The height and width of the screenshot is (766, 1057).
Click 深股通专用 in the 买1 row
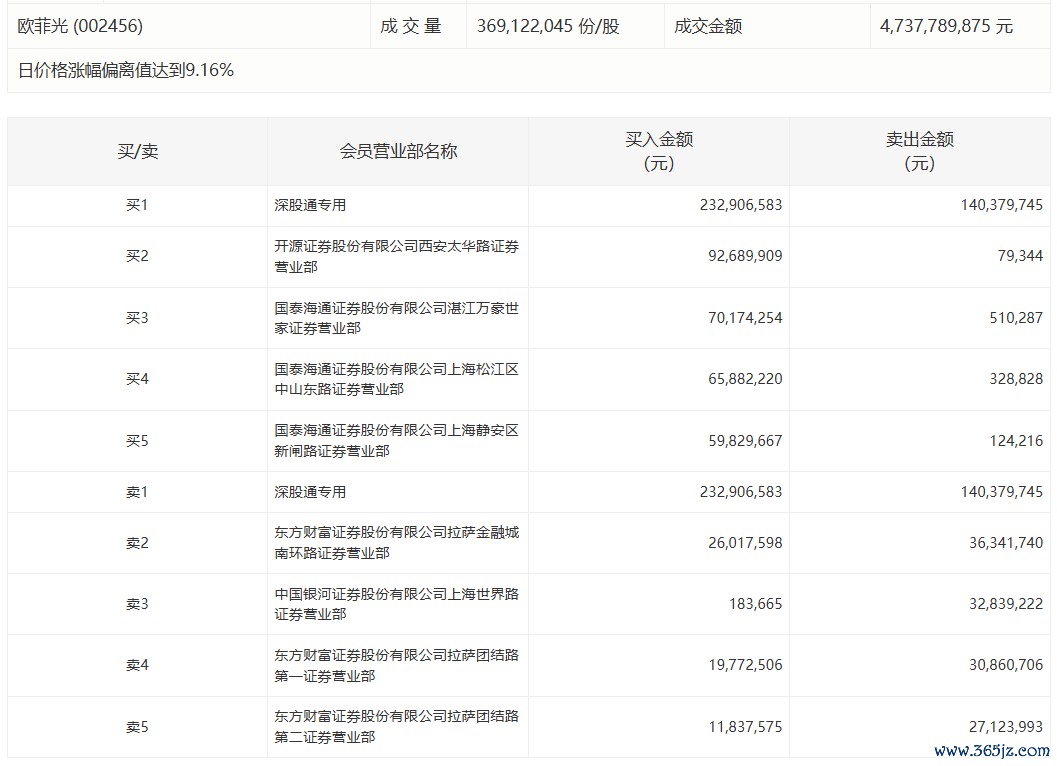tap(310, 205)
